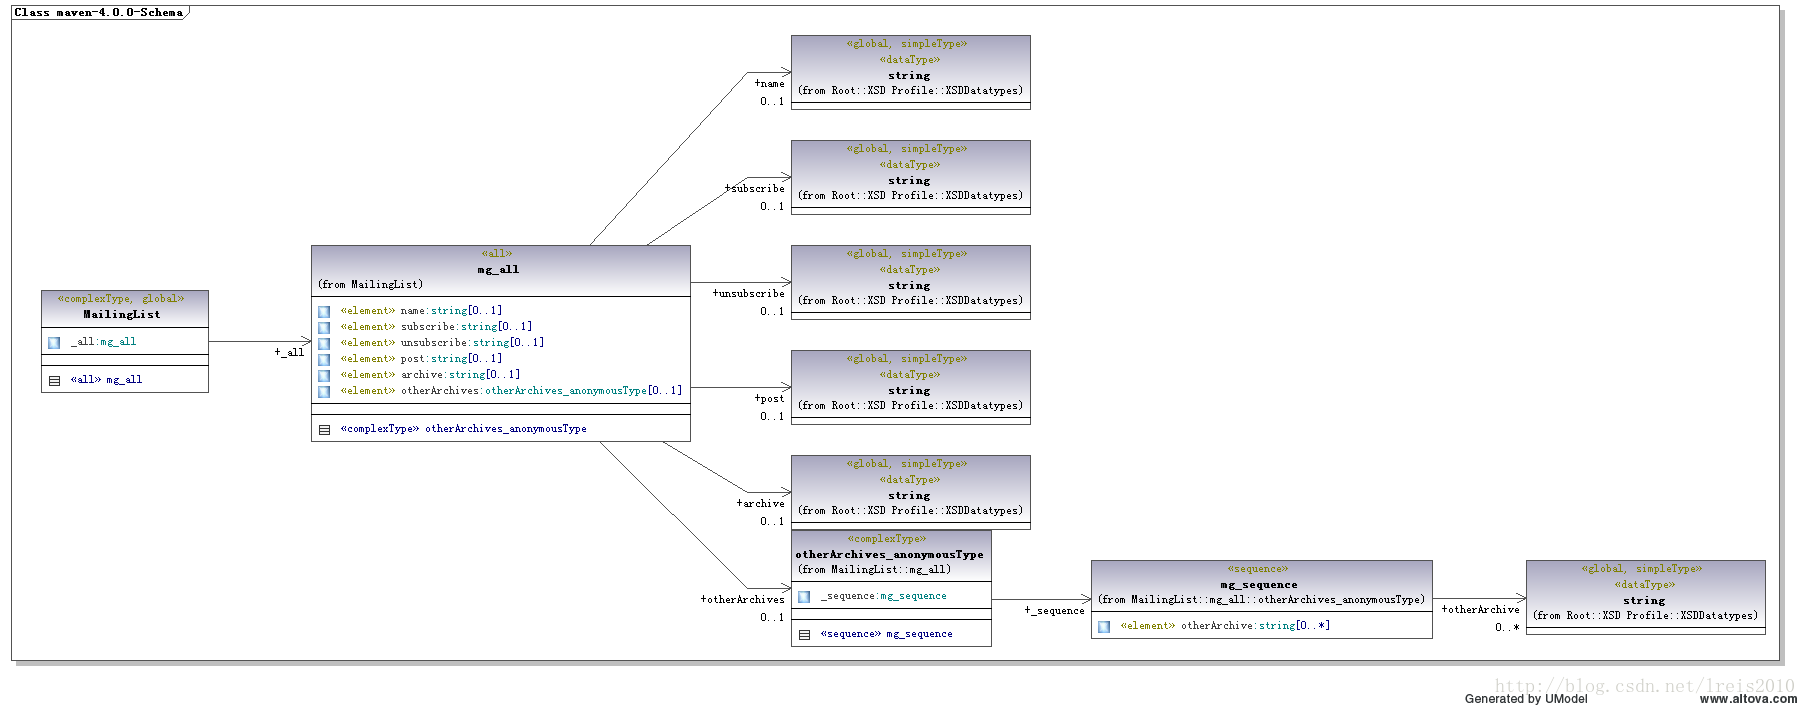The width and height of the screenshot is (1806, 706).
Task: Select the MailingList class title
Action: click(x=121, y=314)
